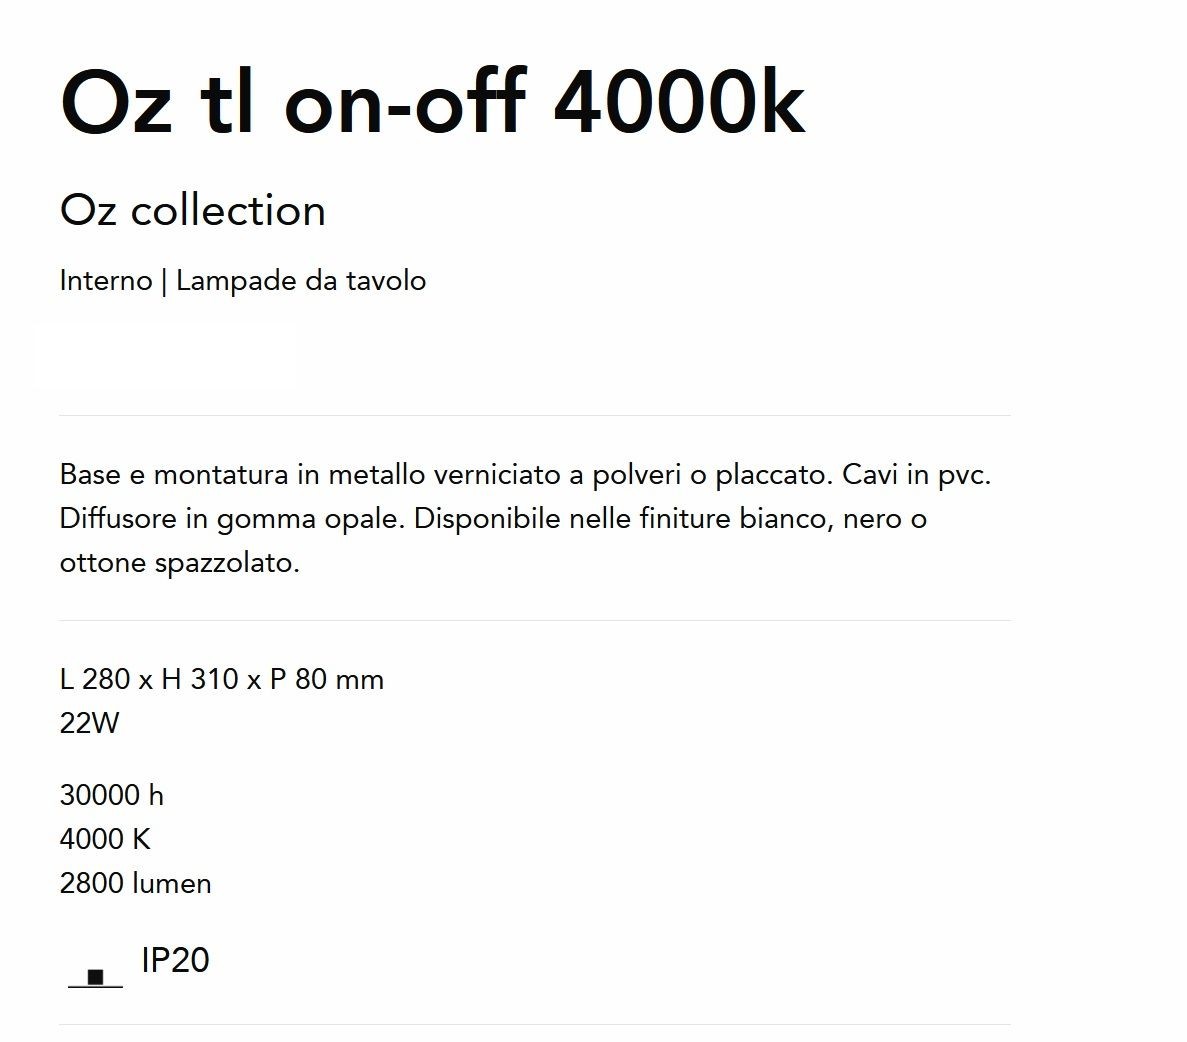The image size is (1187, 1042).
Task: Click the IP20 rating label
Action: click(175, 960)
